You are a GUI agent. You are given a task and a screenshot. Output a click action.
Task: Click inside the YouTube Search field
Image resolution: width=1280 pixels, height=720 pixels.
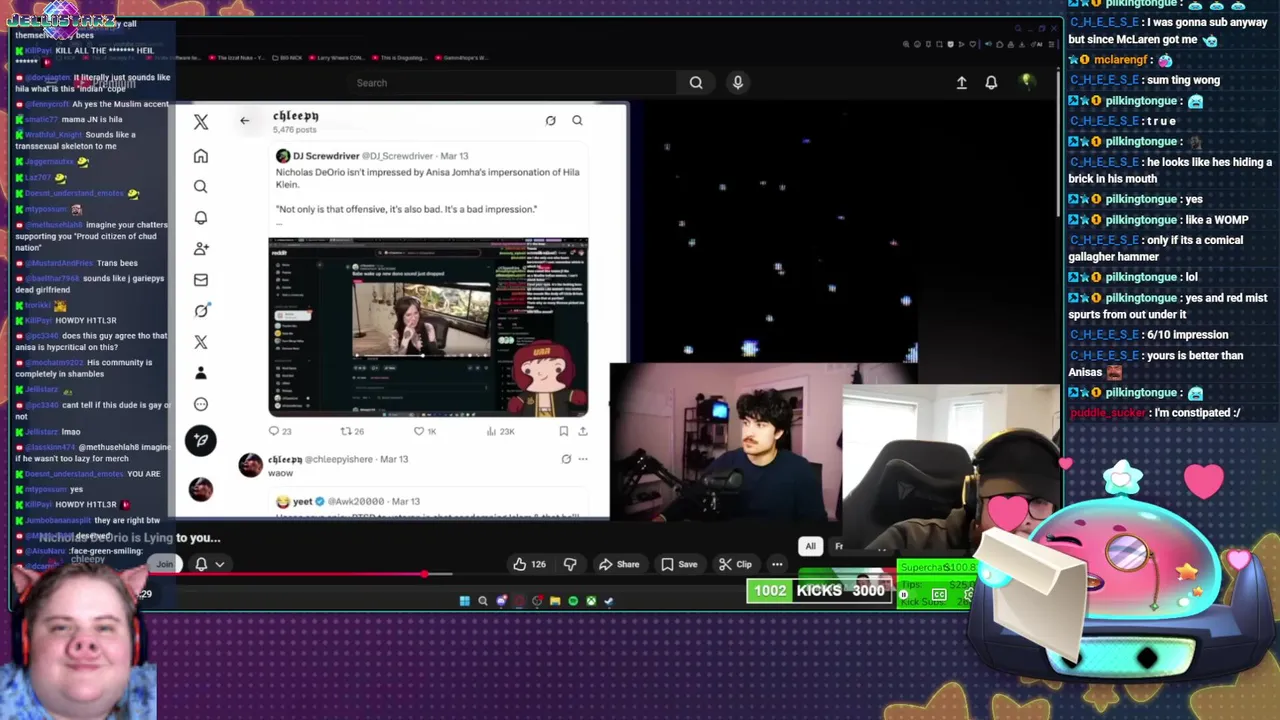(510, 83)
